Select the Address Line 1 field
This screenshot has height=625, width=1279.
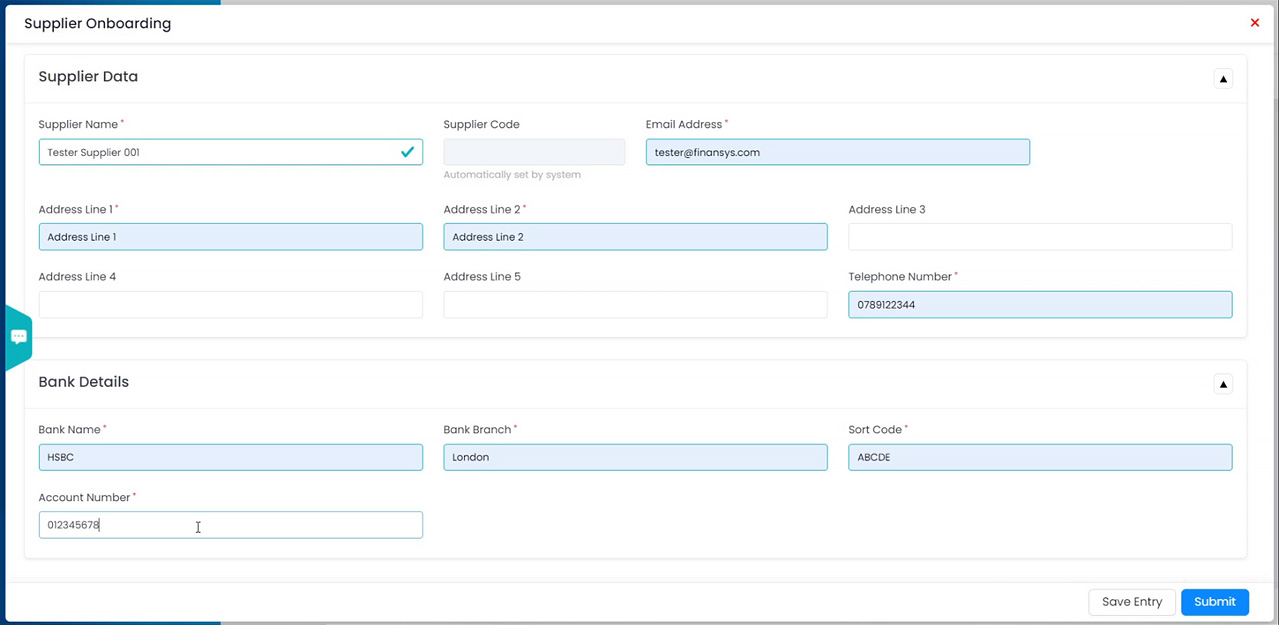(230, 237)
